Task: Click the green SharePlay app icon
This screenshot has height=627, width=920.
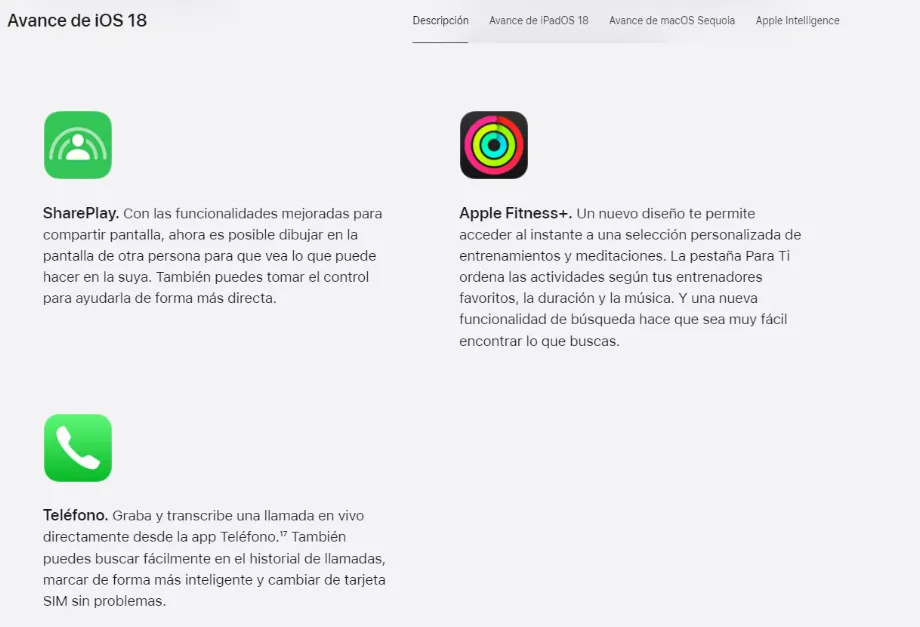Action: (77, 145)
